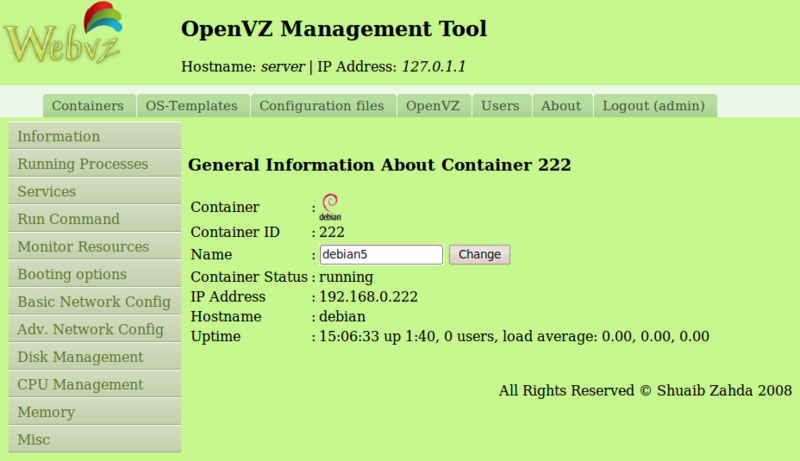Click the Container ID value 222

click(x=332, y=232)
